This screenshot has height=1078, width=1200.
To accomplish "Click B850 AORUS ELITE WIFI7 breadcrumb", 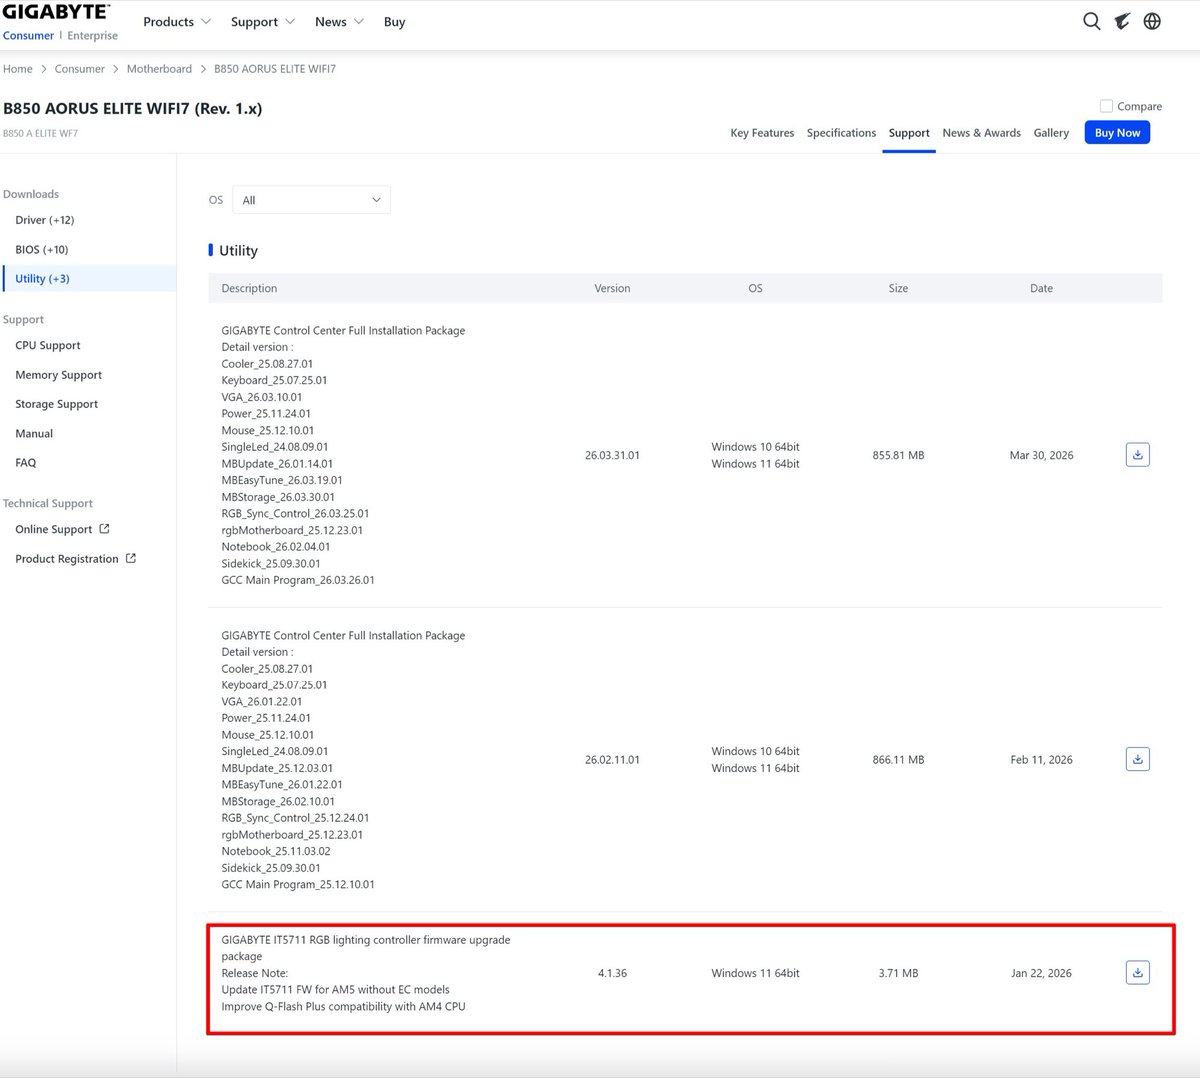I will 275,69.
